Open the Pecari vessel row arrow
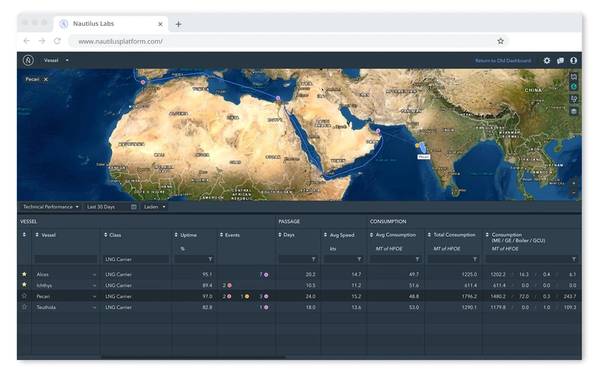599x384 pixels. coord(94,296)
